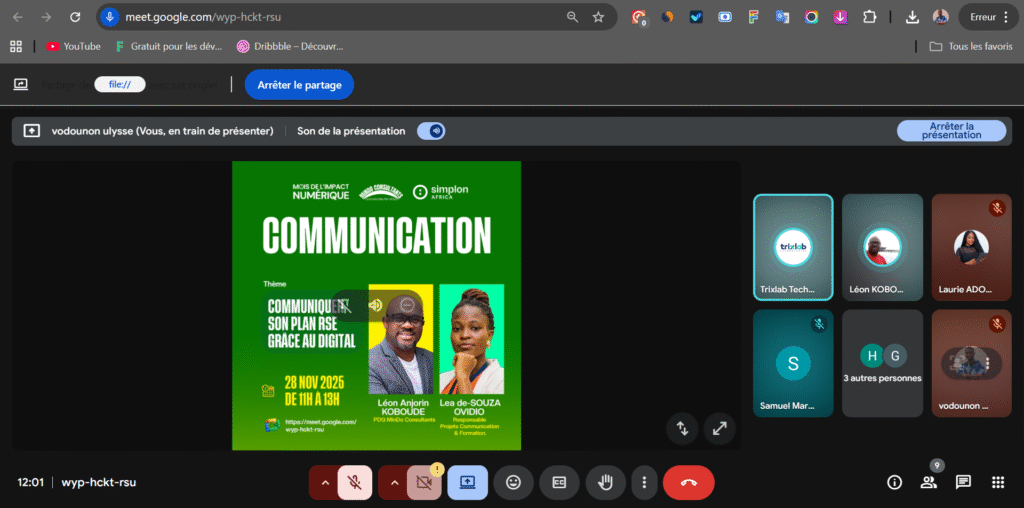This screenshot has width=1024, height=508.
Task: Toggle the presentation audio switch
Action: [431, 131]
